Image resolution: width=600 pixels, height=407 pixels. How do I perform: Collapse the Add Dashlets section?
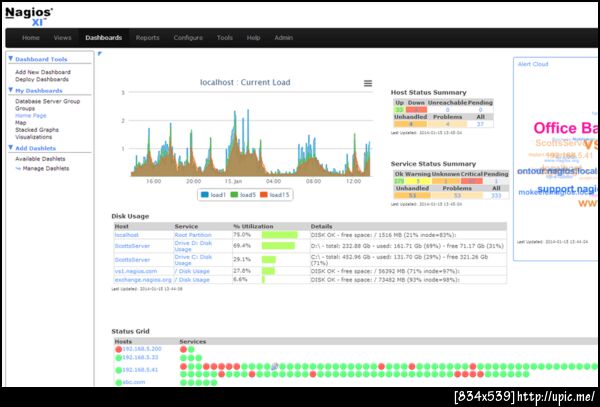click(11, 147)
